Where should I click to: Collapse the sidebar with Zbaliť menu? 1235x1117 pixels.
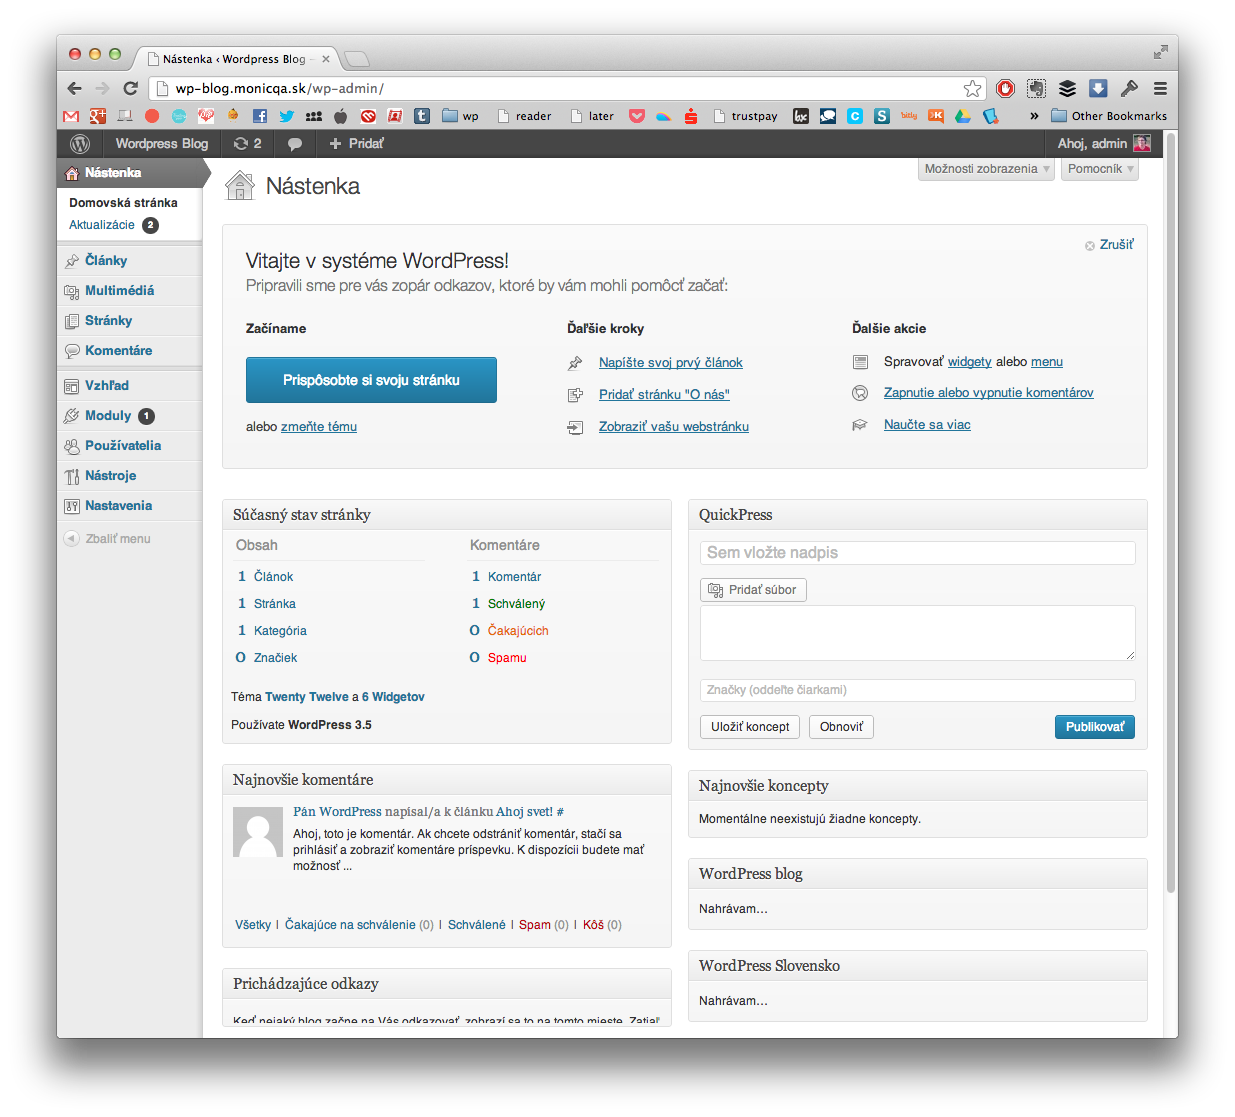109,538
